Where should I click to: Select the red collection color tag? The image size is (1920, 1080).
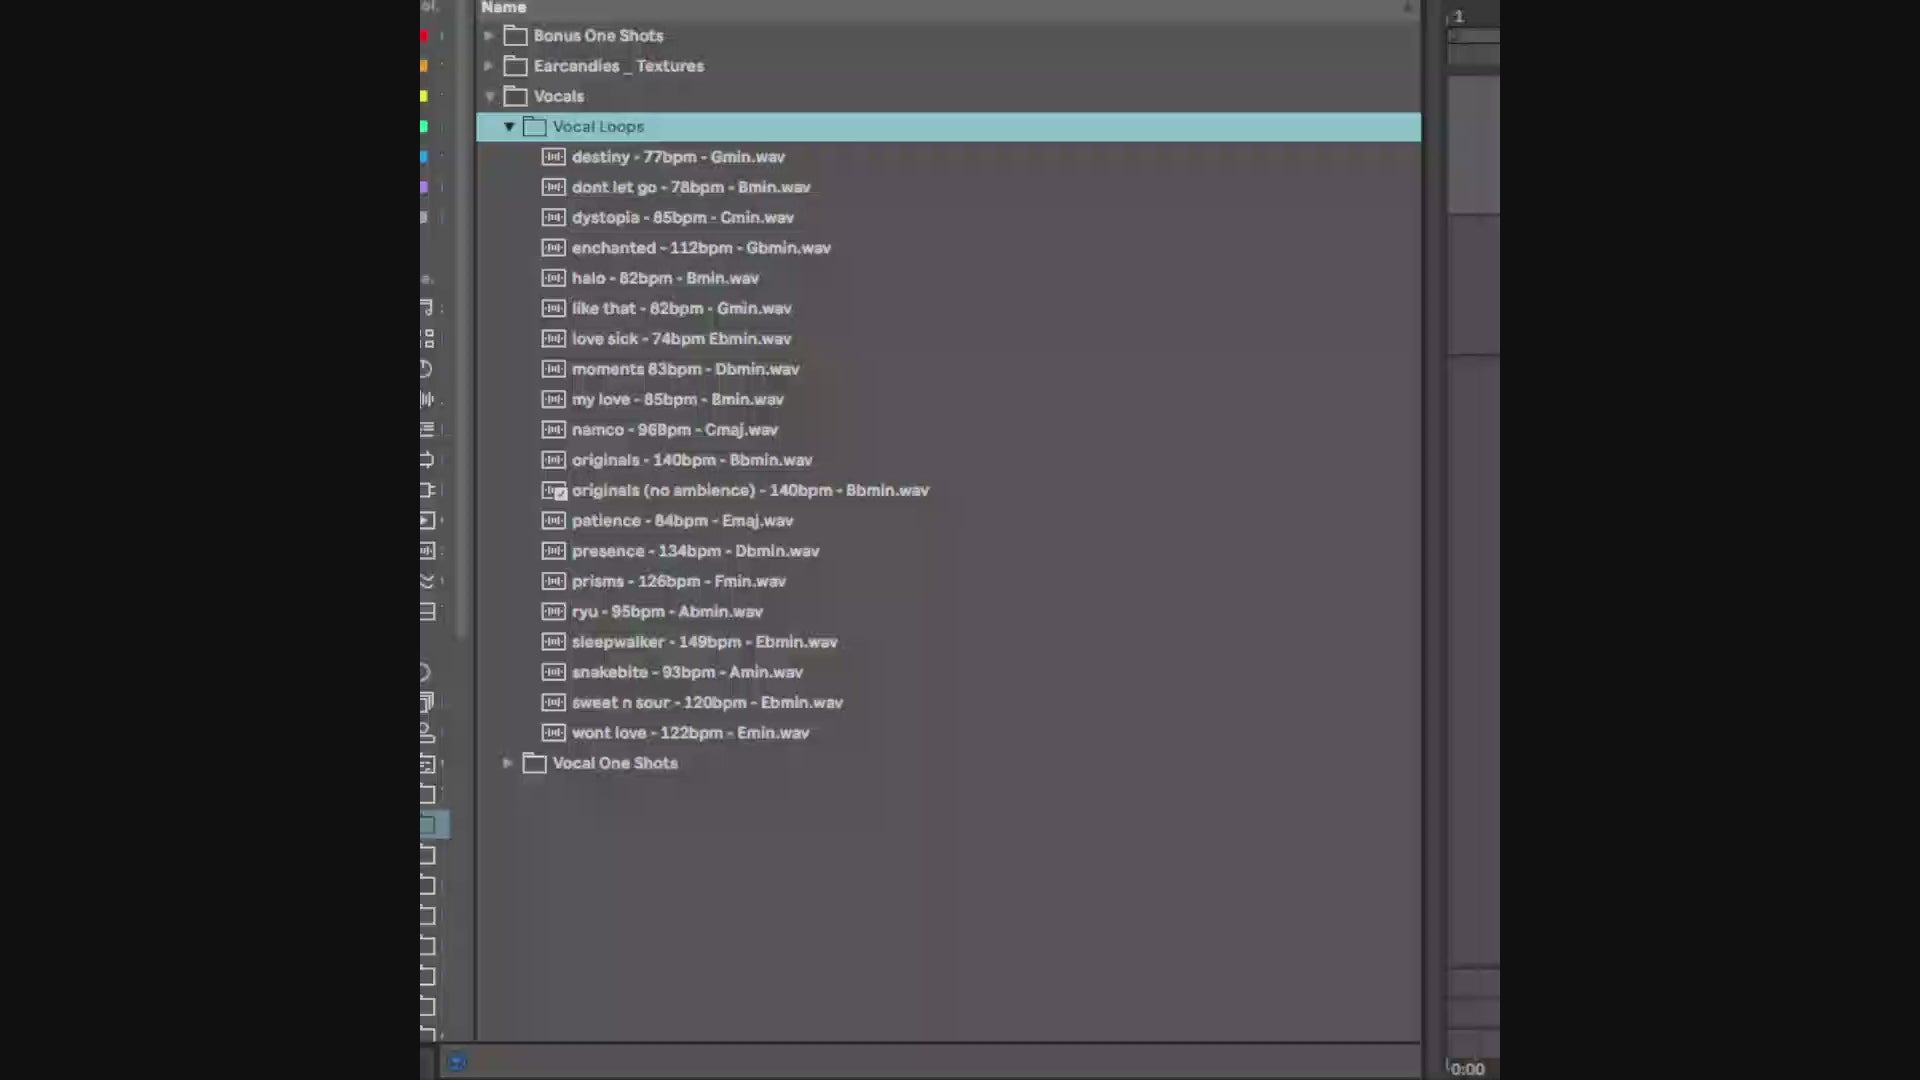[x=424, y=36]
